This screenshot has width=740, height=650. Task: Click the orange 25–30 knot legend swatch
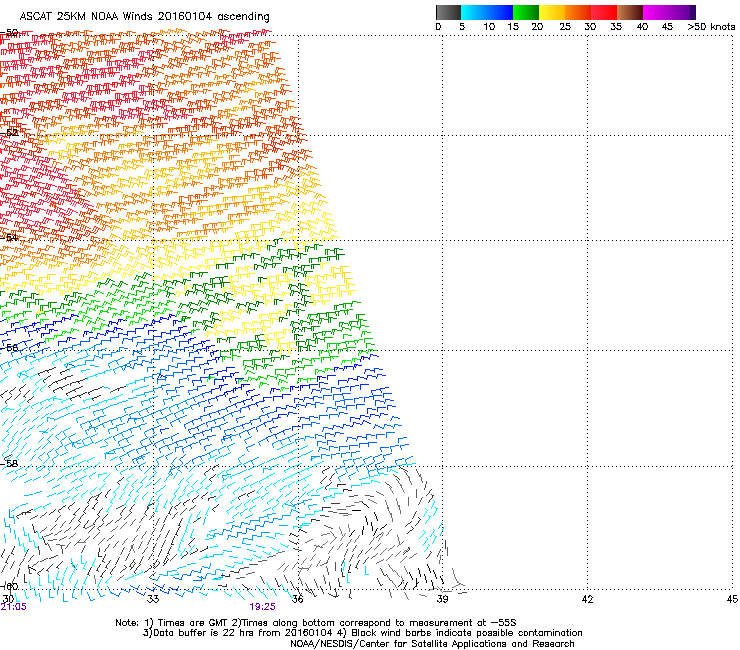(x=578, y=12)
